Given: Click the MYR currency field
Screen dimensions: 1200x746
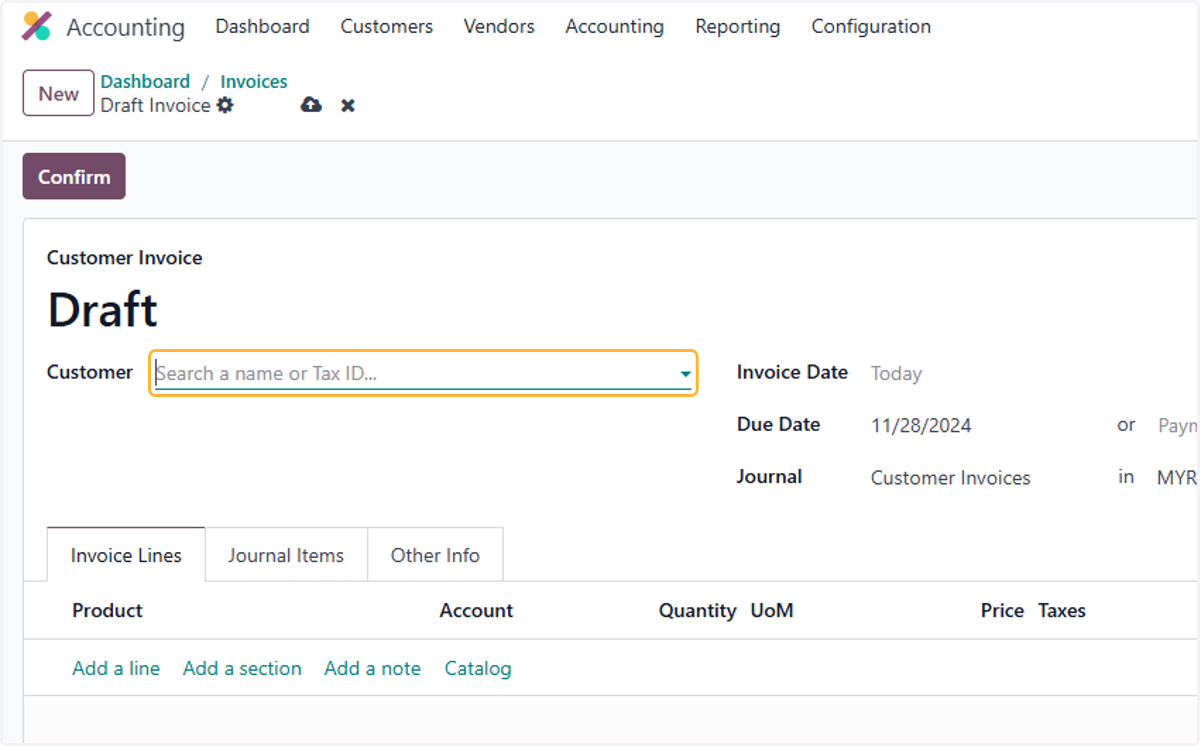Looking at the screenshot, I should click(1177, 478).
